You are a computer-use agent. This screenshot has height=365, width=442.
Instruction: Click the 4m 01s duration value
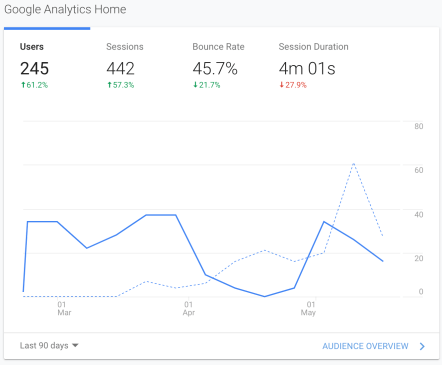click(307, 69)
